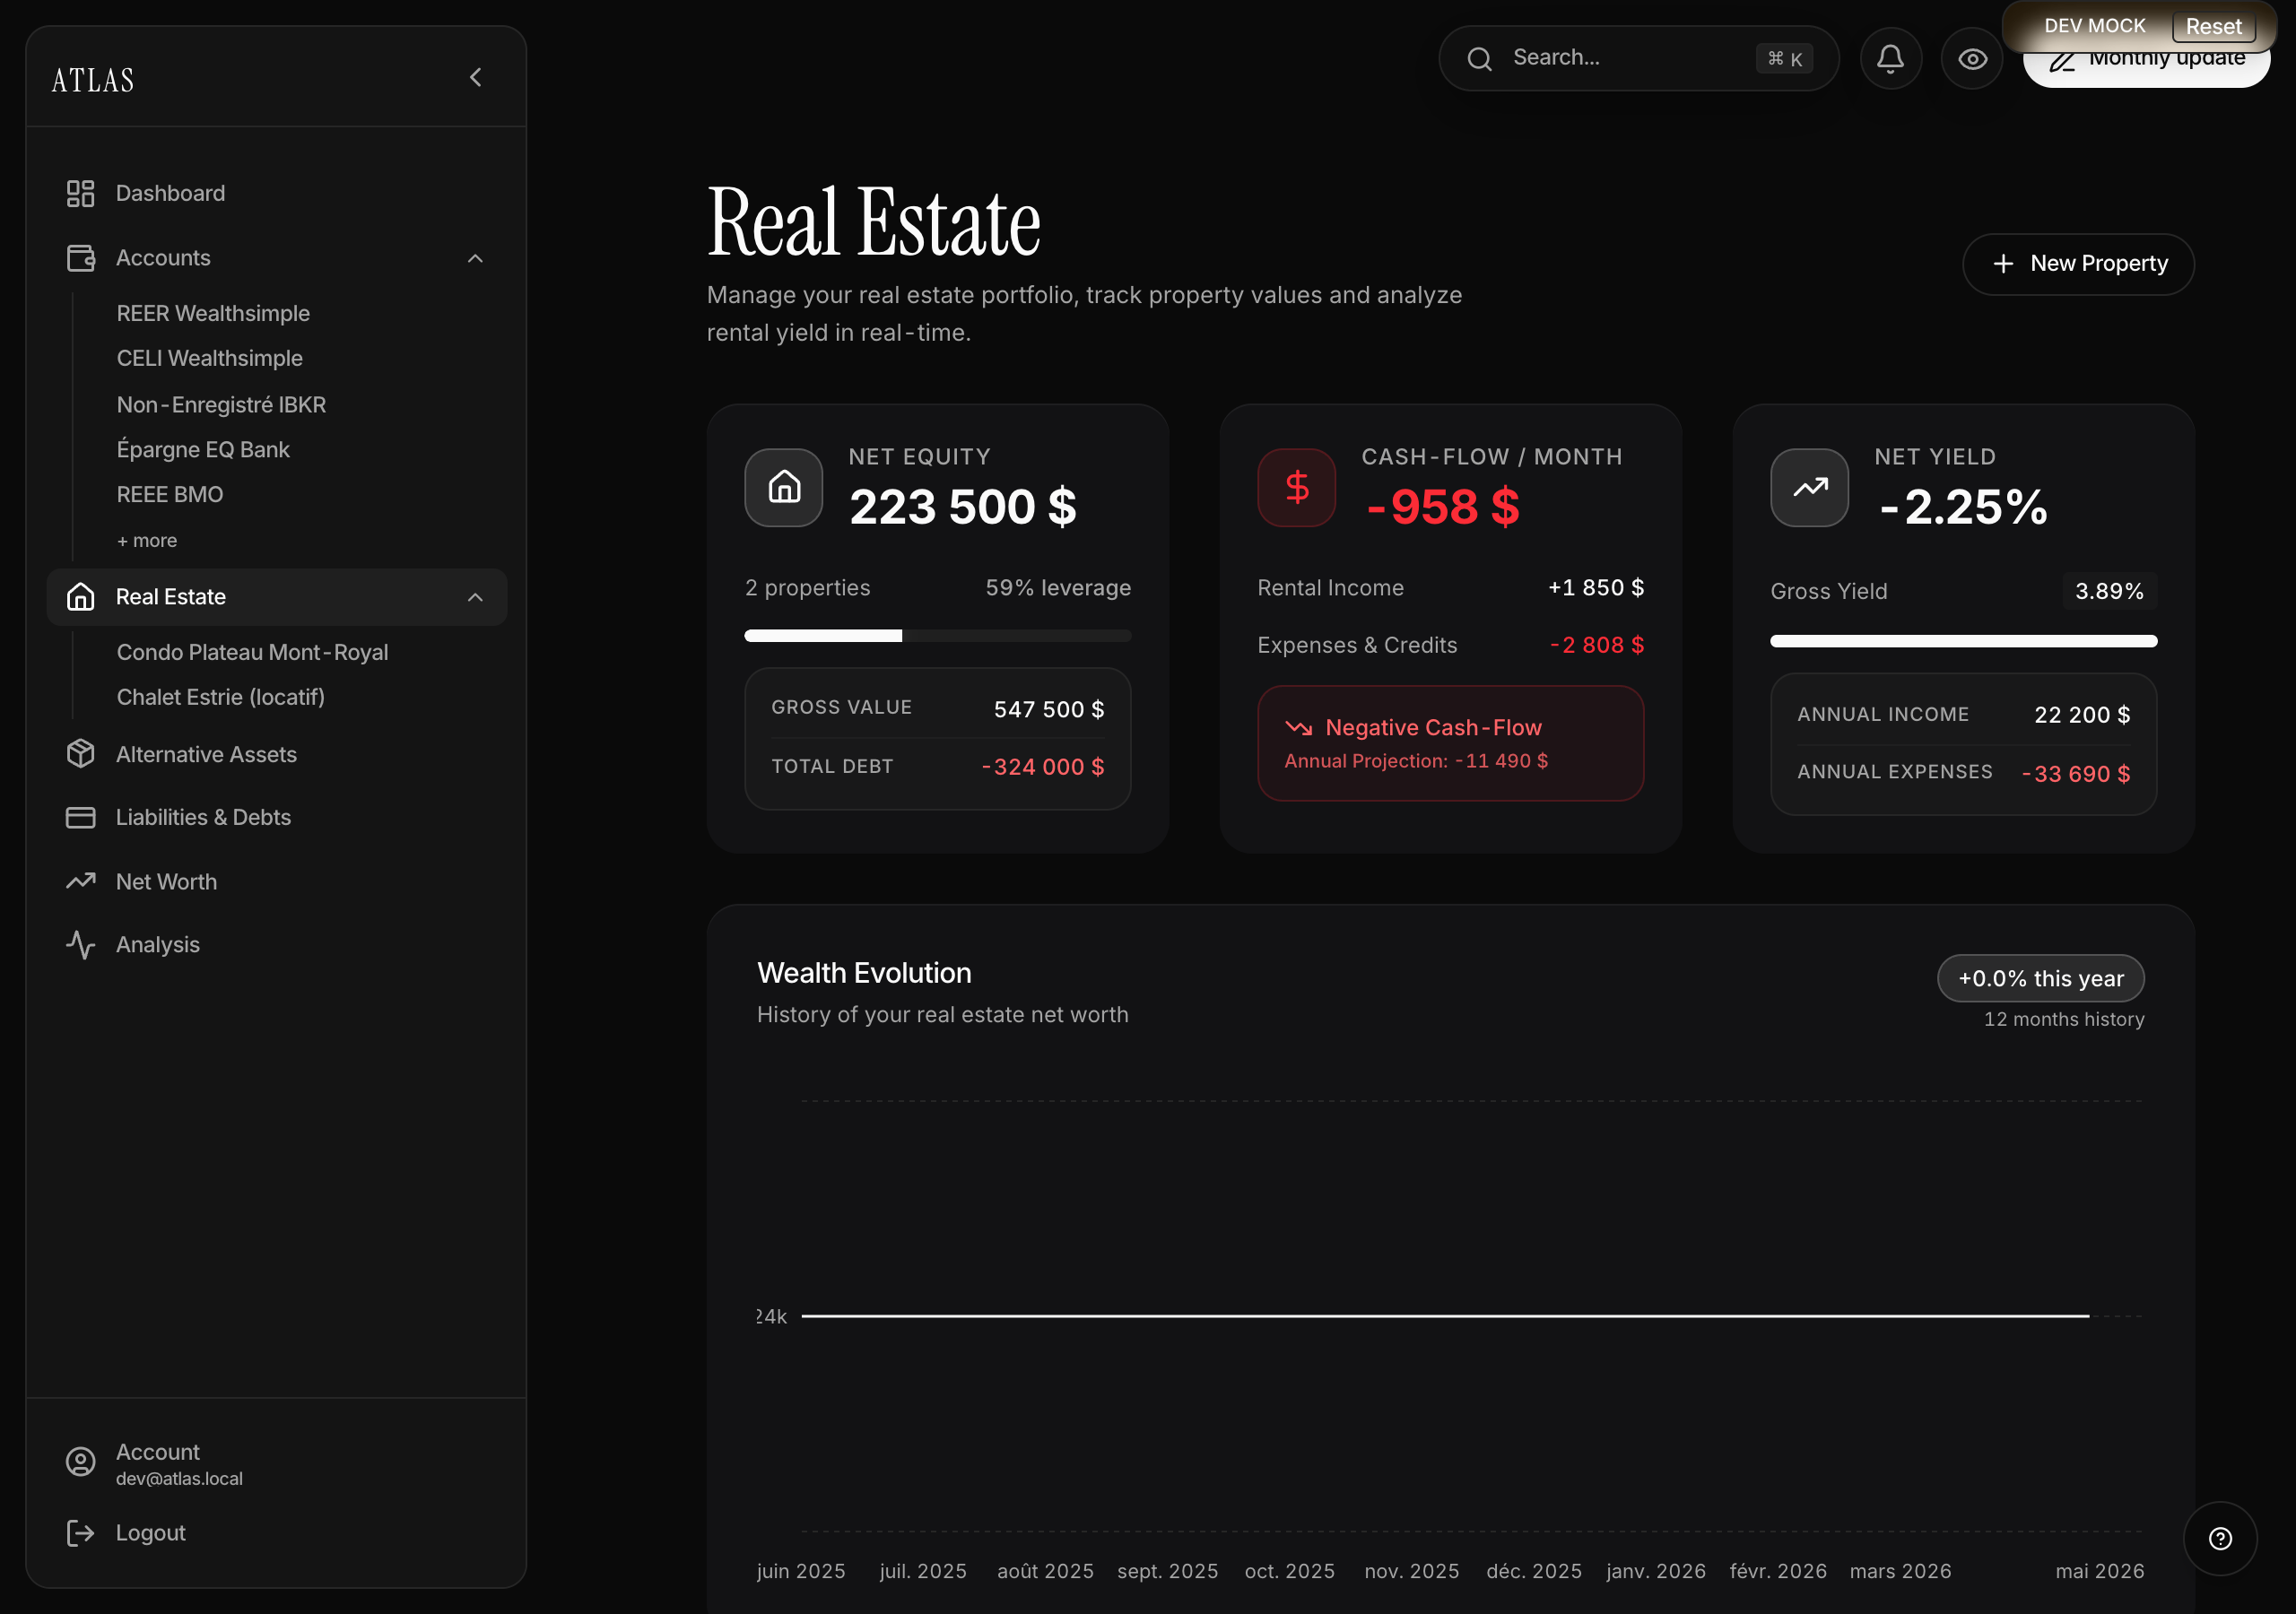Open REER Wealthsimple account

(x=213, y=313)
